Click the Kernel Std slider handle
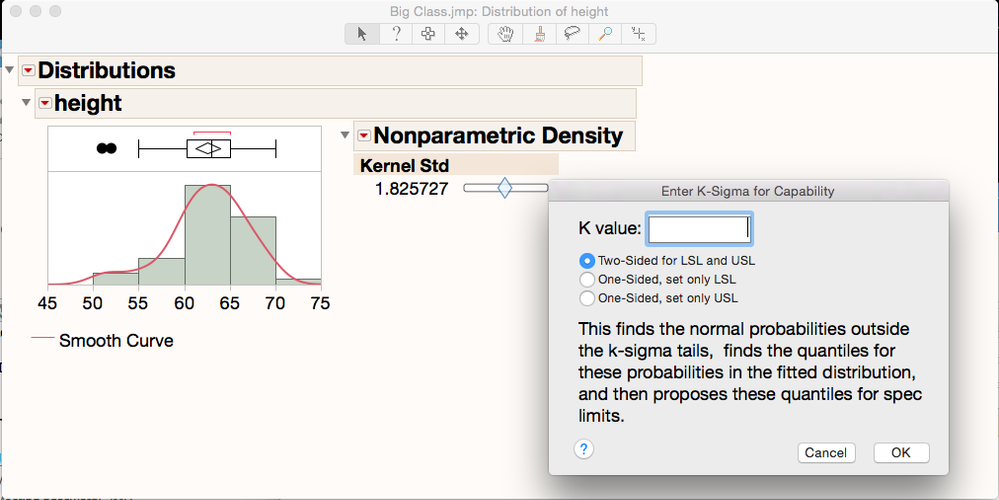 505,189
